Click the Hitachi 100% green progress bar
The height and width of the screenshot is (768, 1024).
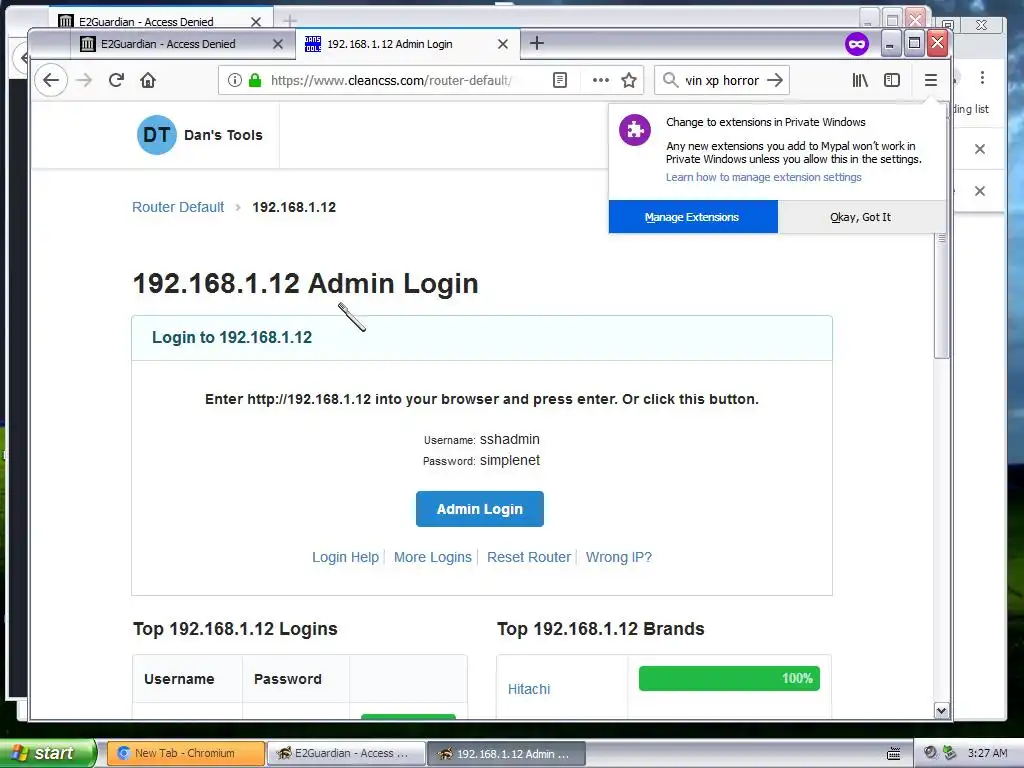pos(729,679)
